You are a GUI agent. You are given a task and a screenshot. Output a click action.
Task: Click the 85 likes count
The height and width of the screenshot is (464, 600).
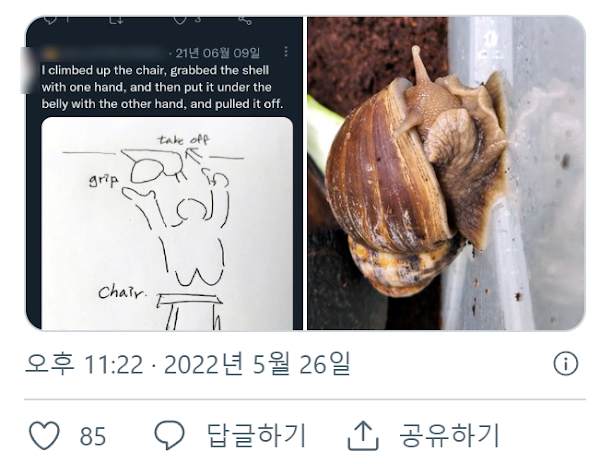click(93, 436)
